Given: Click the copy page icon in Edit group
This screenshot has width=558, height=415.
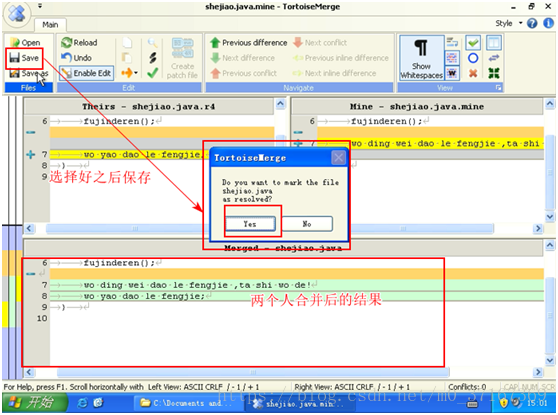Looking at the screenshot, I should click(127, 43).
